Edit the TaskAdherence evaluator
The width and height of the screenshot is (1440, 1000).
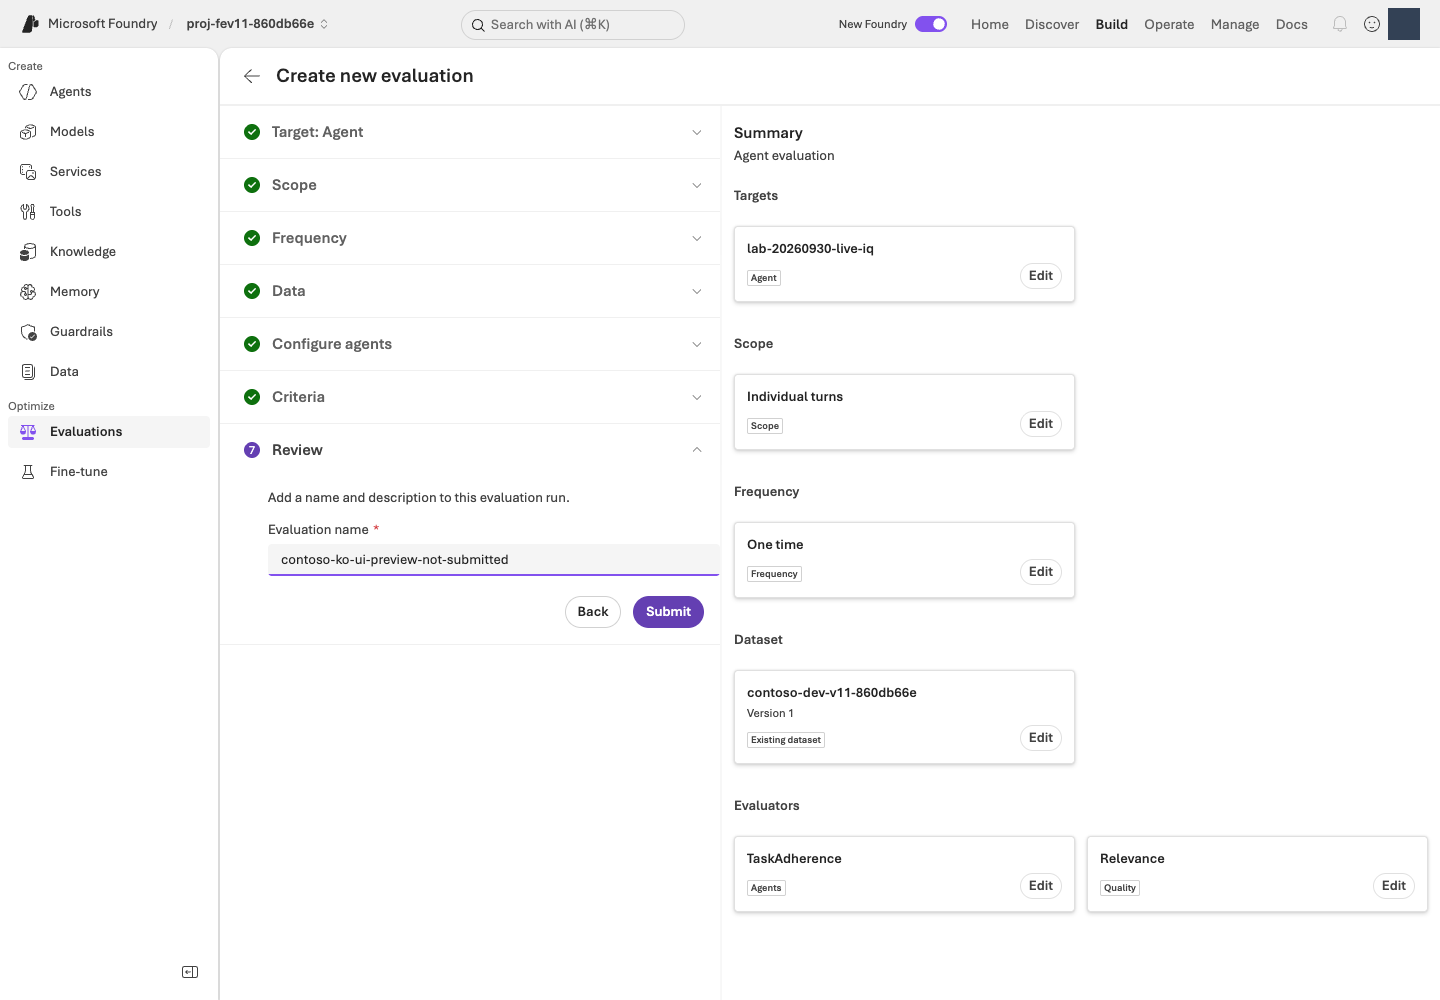pyautogui.click(x=1041, y=886)
